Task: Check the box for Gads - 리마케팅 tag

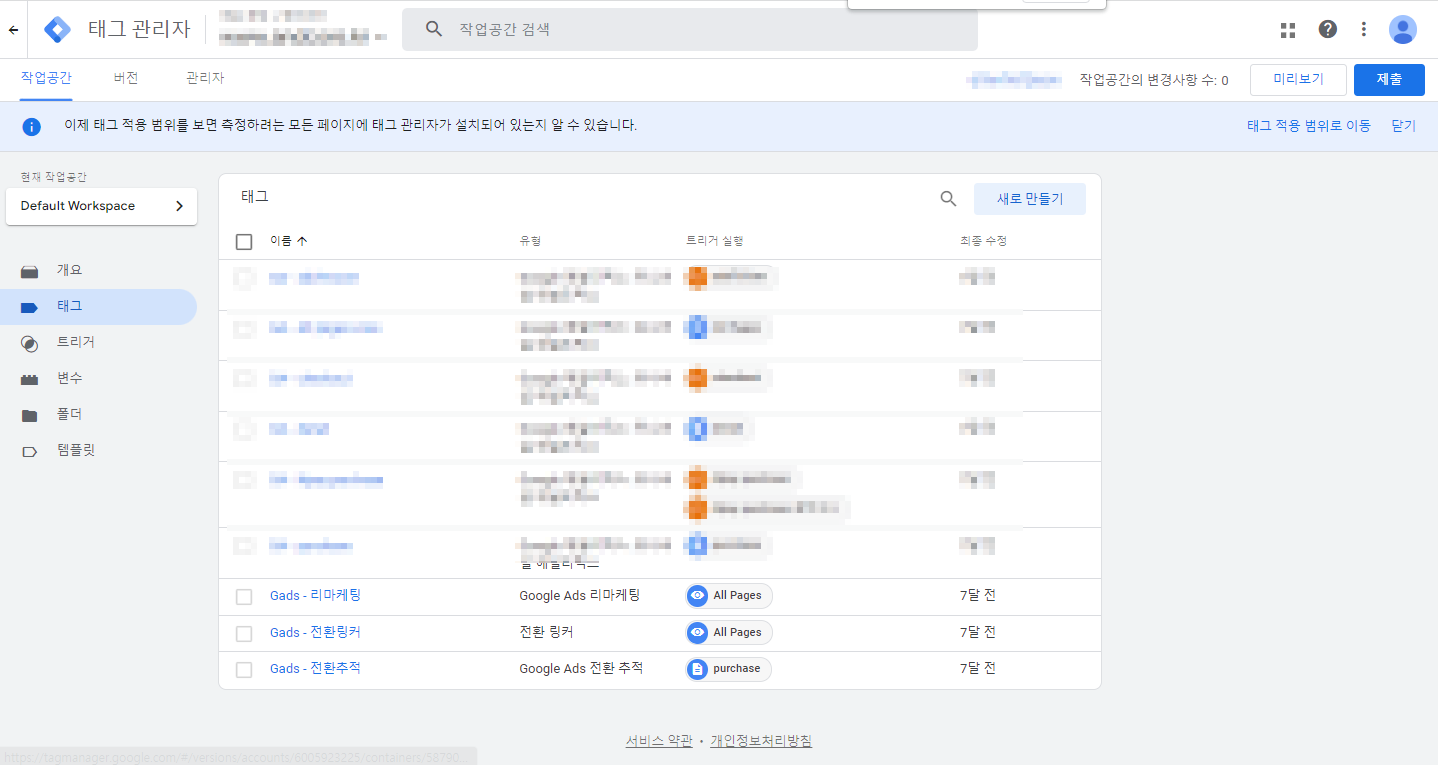Action: (x=244, y=597)
